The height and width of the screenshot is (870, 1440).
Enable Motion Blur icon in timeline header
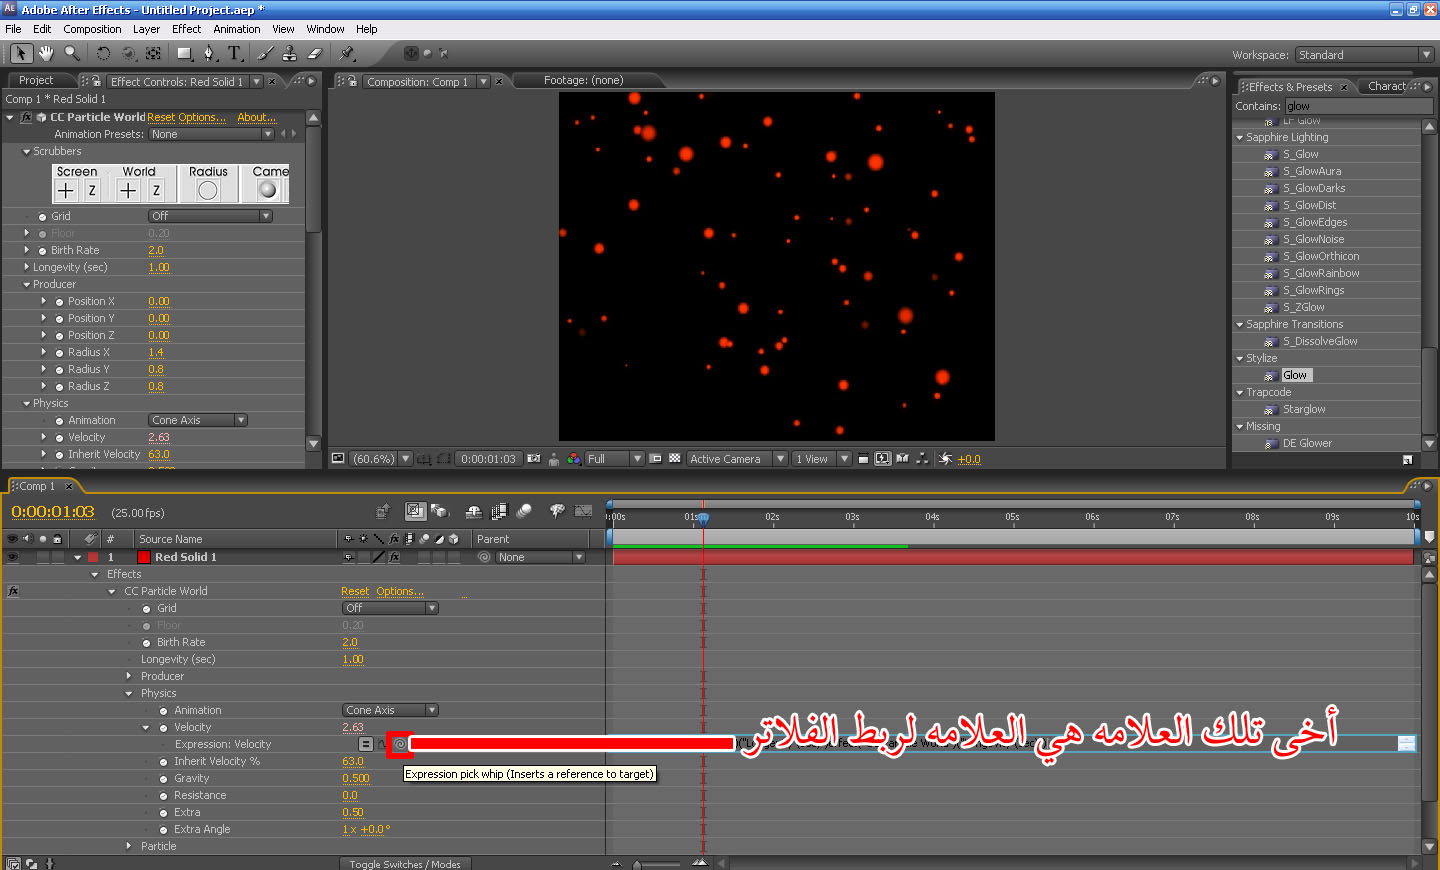(x=524, y=511)
